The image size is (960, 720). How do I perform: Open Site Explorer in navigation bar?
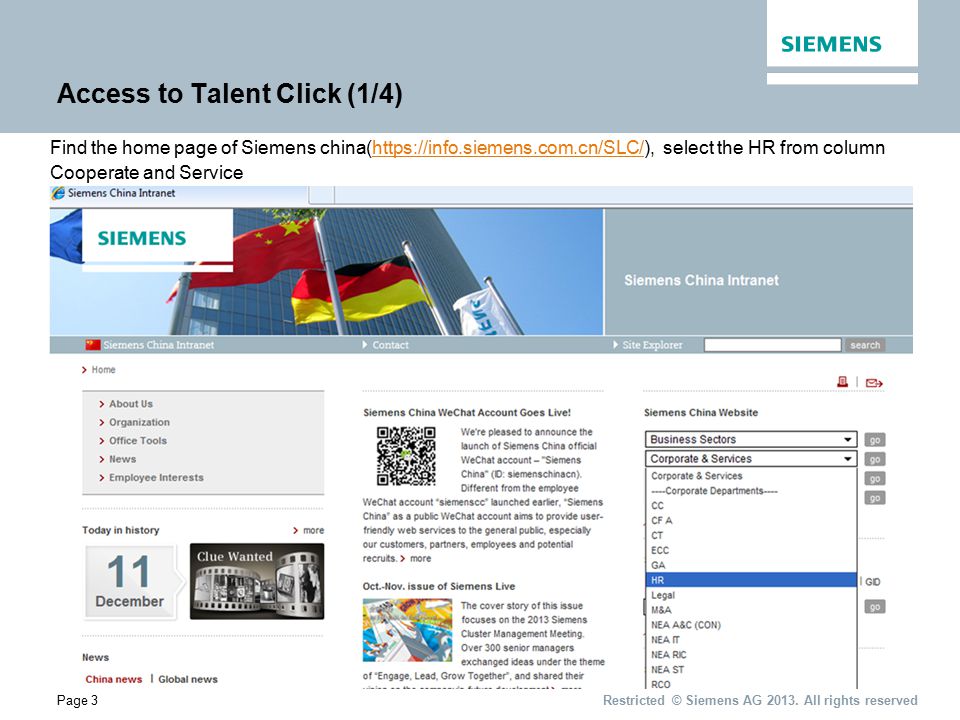[652, 345]
